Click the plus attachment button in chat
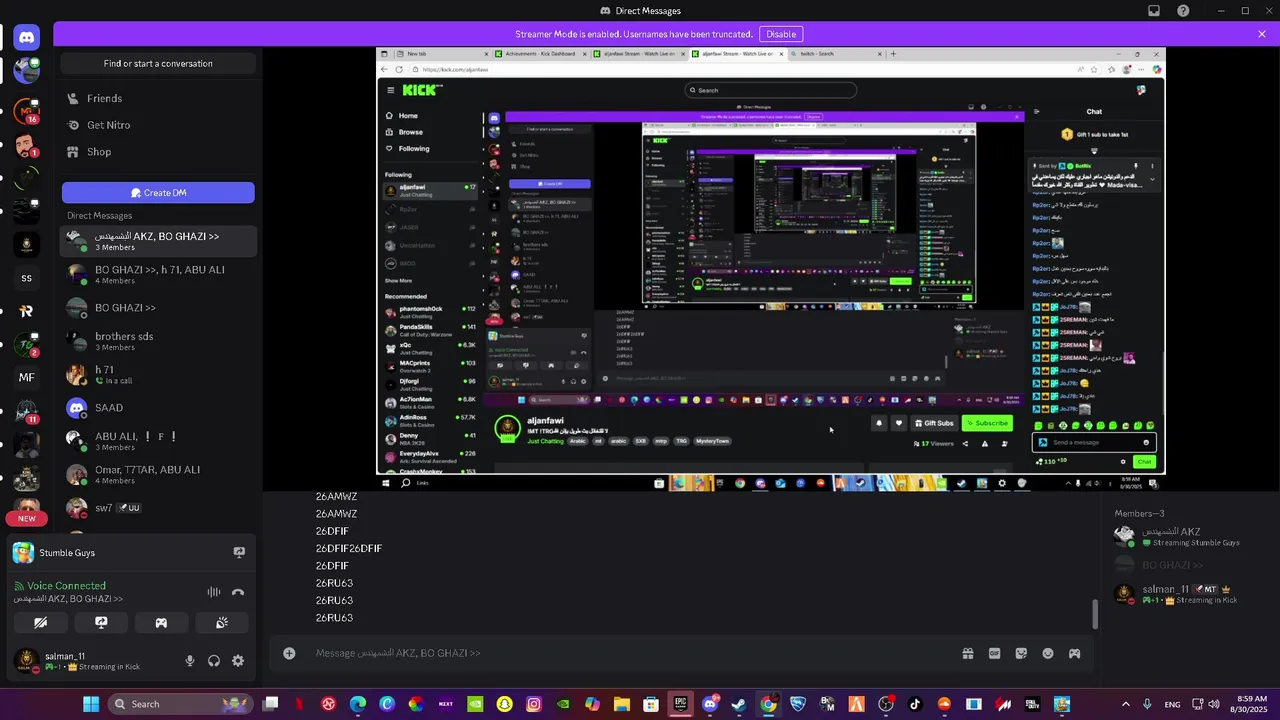 click(289, 653)
